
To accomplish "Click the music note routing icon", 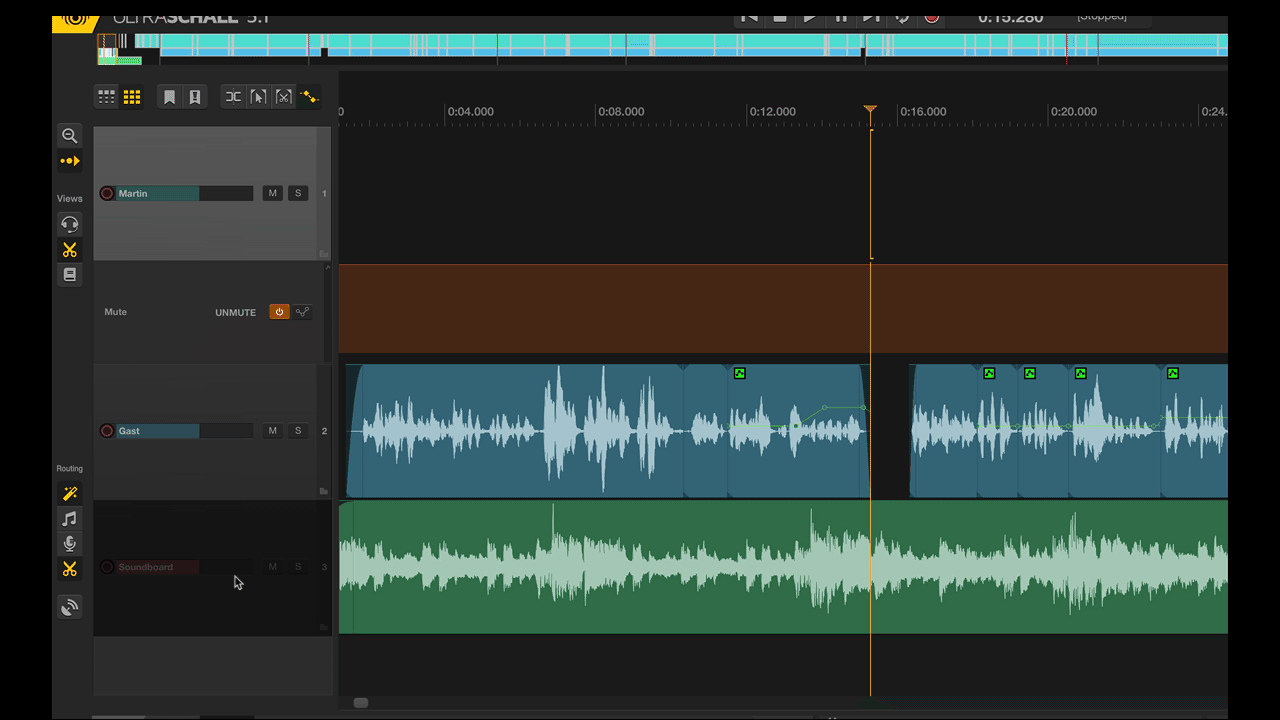I will pyautogui.click(x=69, y=519).
